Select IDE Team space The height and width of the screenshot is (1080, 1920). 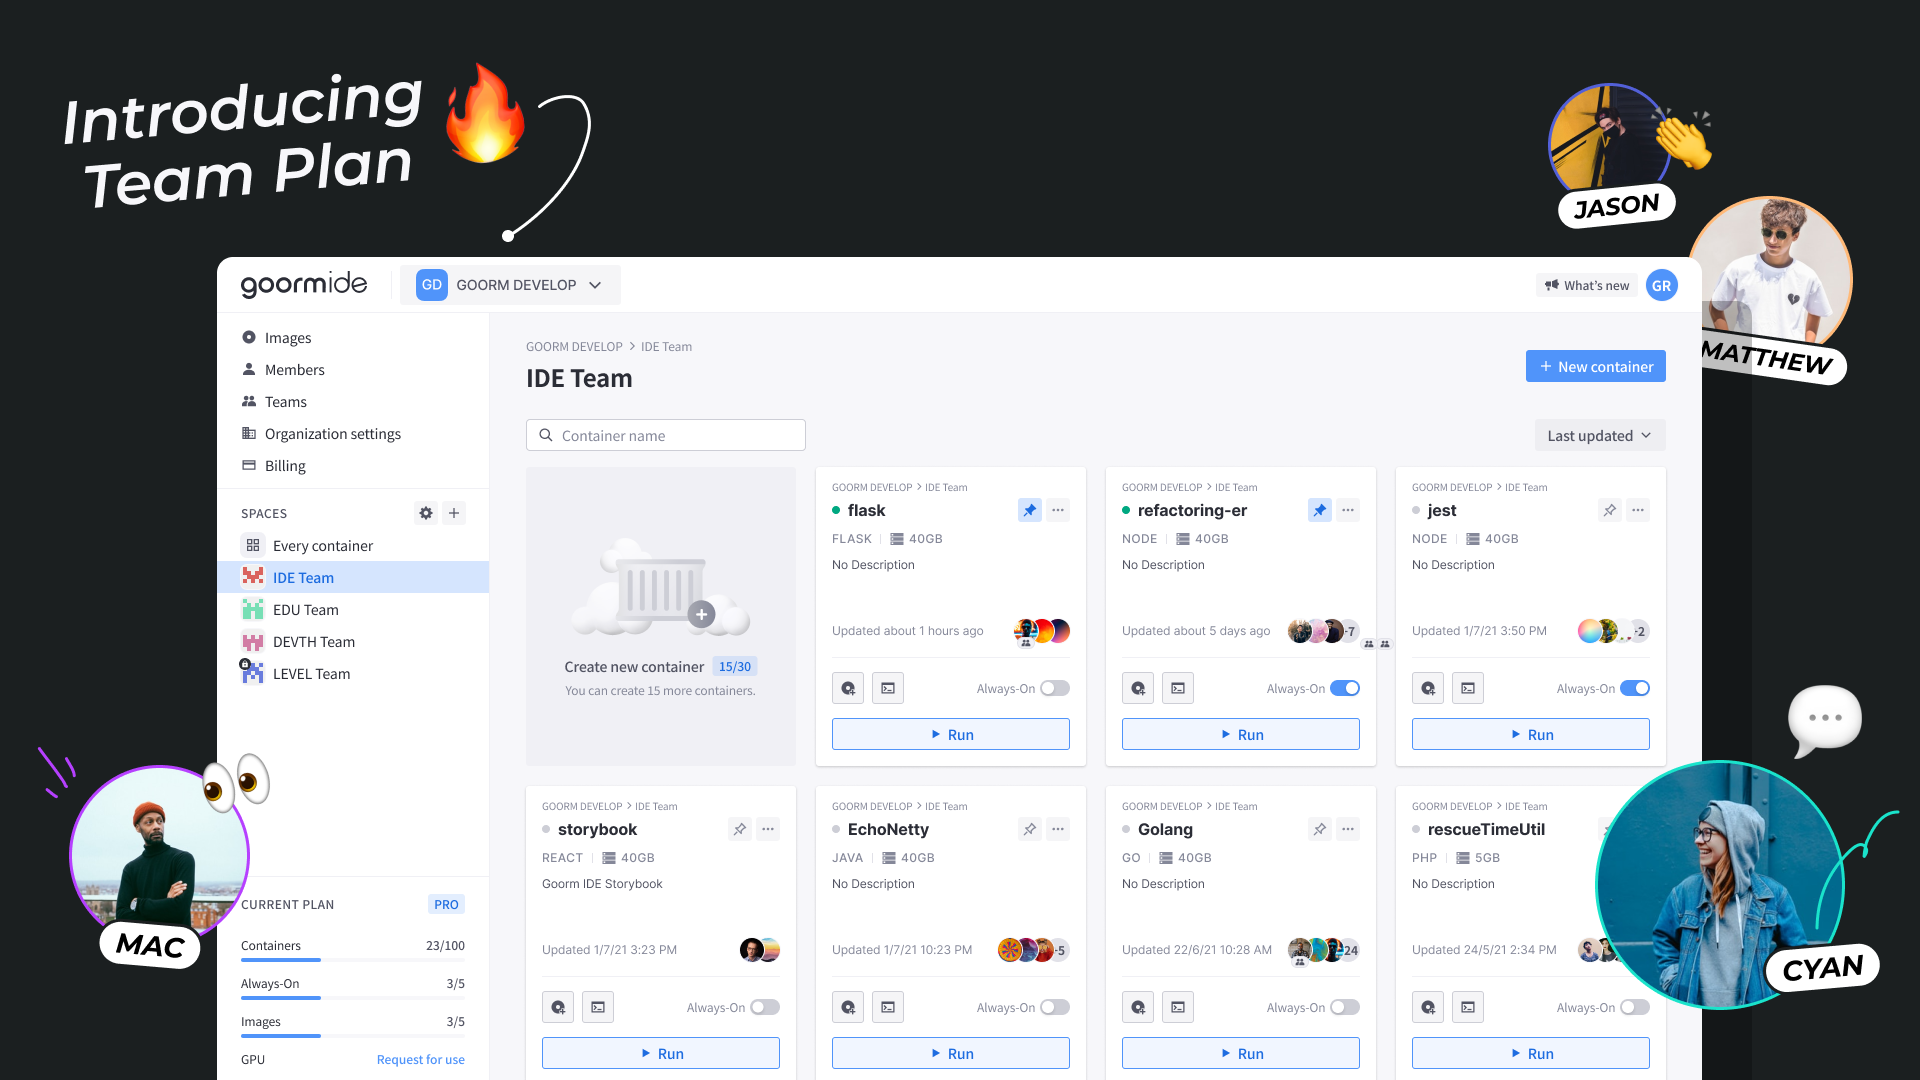tap(353, 578)
